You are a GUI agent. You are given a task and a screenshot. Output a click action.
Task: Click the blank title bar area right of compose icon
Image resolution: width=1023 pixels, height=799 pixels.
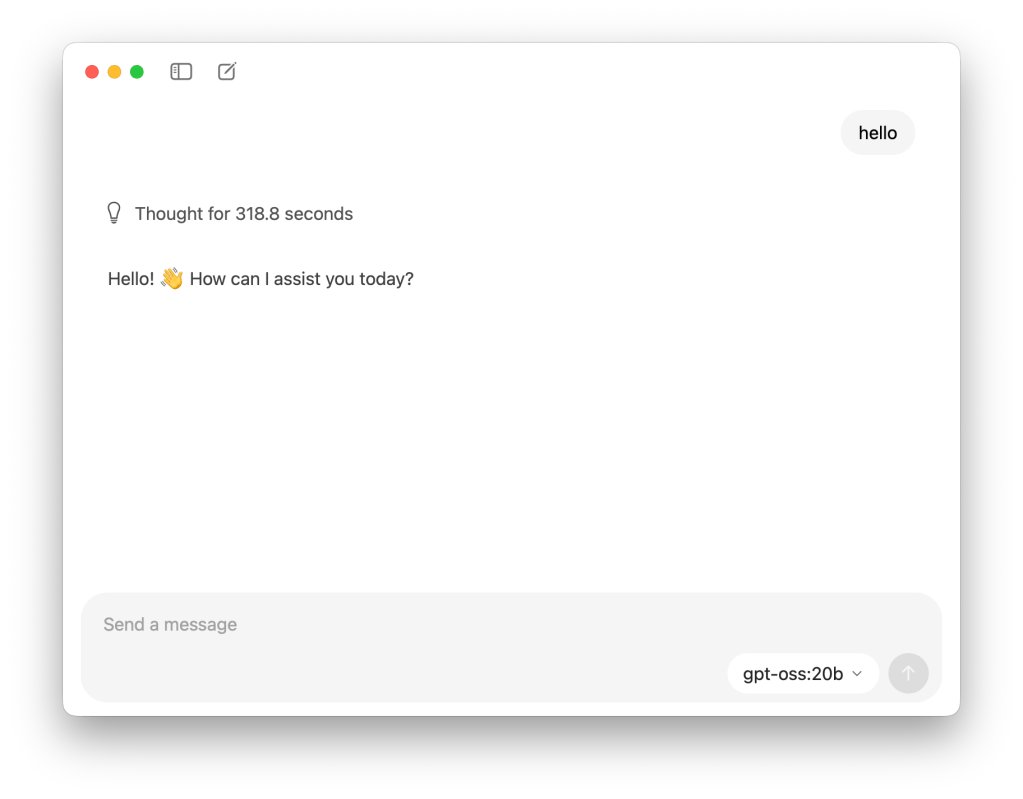[x=587, y=71]
